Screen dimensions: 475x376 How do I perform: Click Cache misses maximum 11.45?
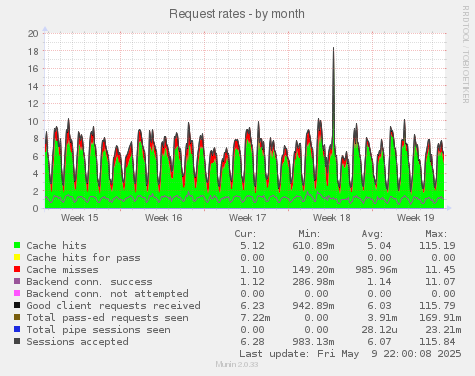(x=440, y=270)
